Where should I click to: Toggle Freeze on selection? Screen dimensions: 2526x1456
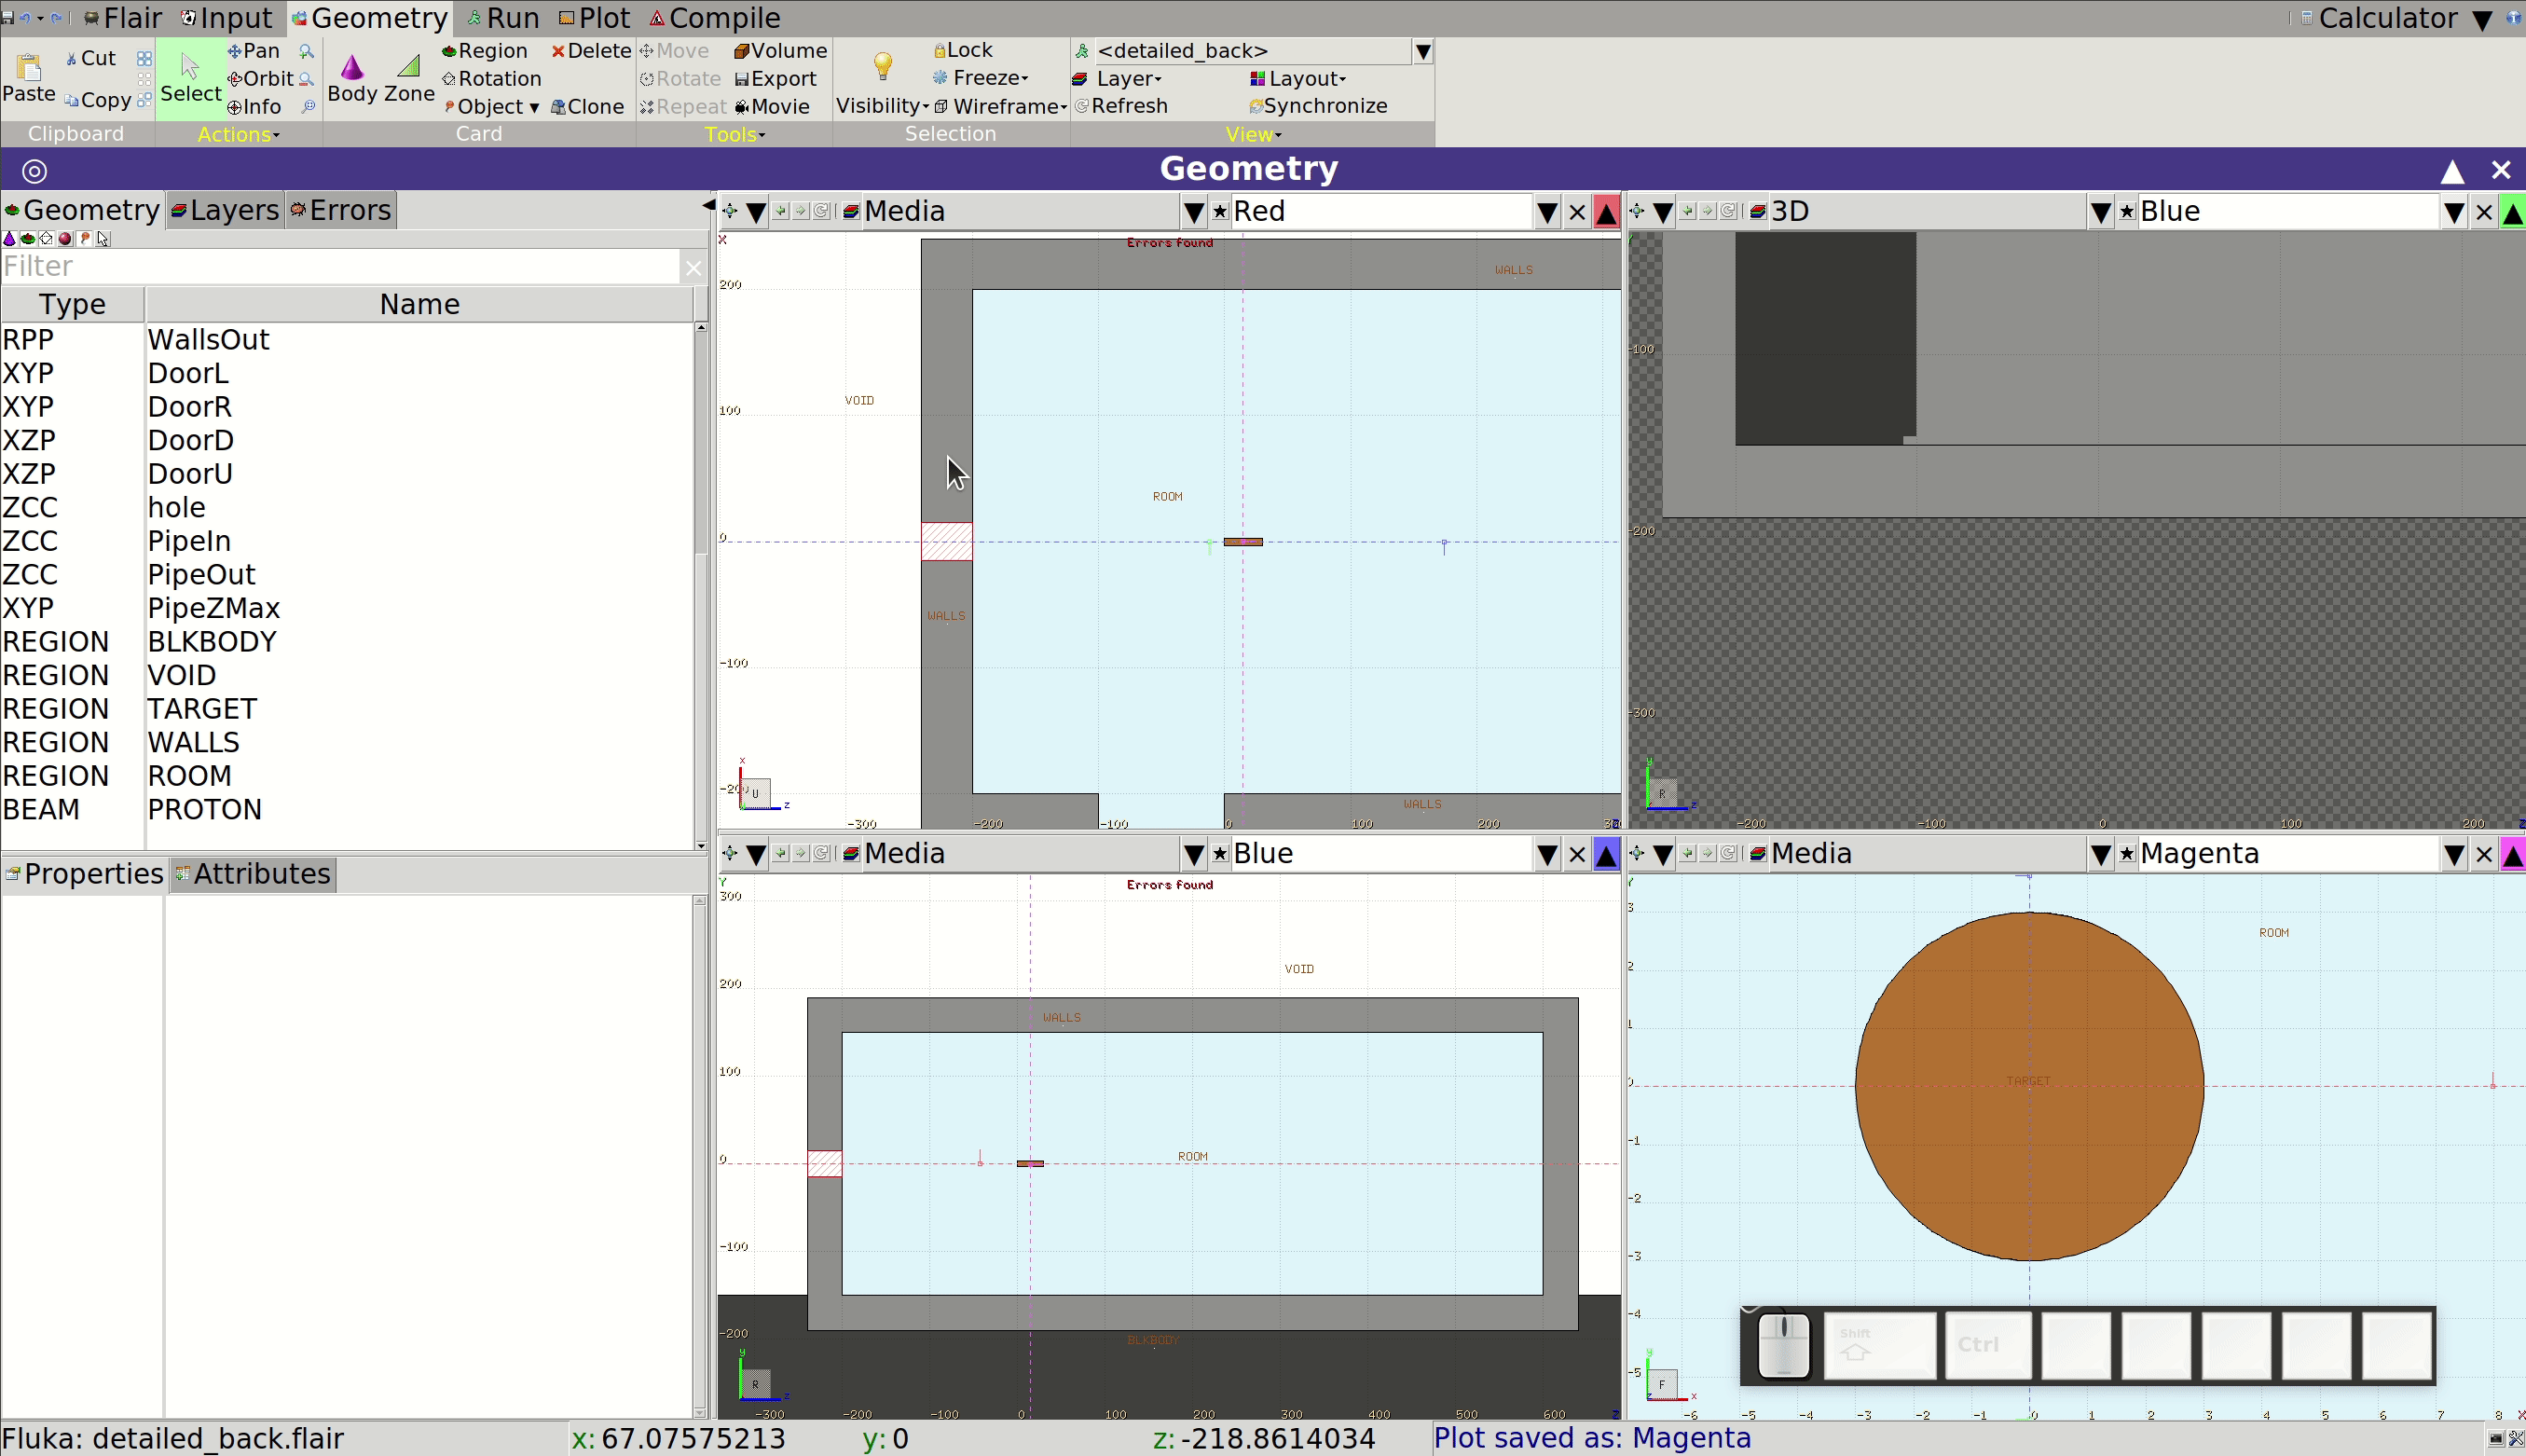coord(981,78)
